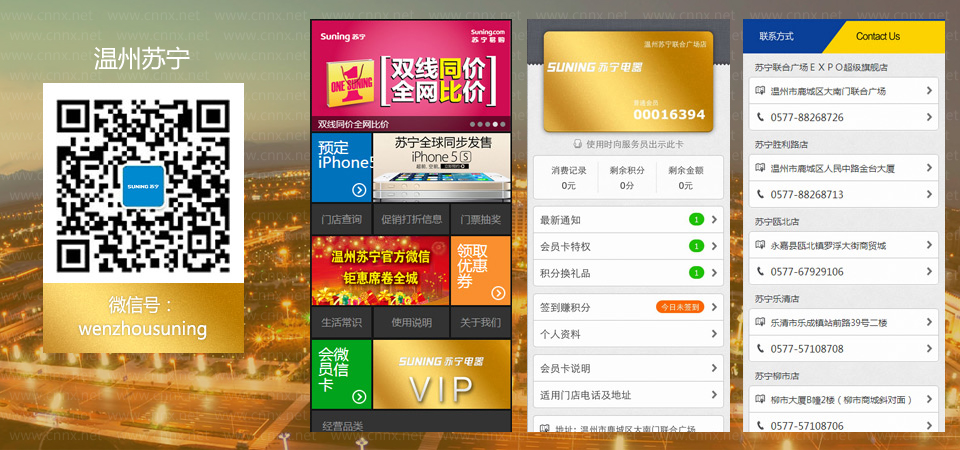Click map icon beside 柳市大厦B幢2楼

click(x=760, y=399)
